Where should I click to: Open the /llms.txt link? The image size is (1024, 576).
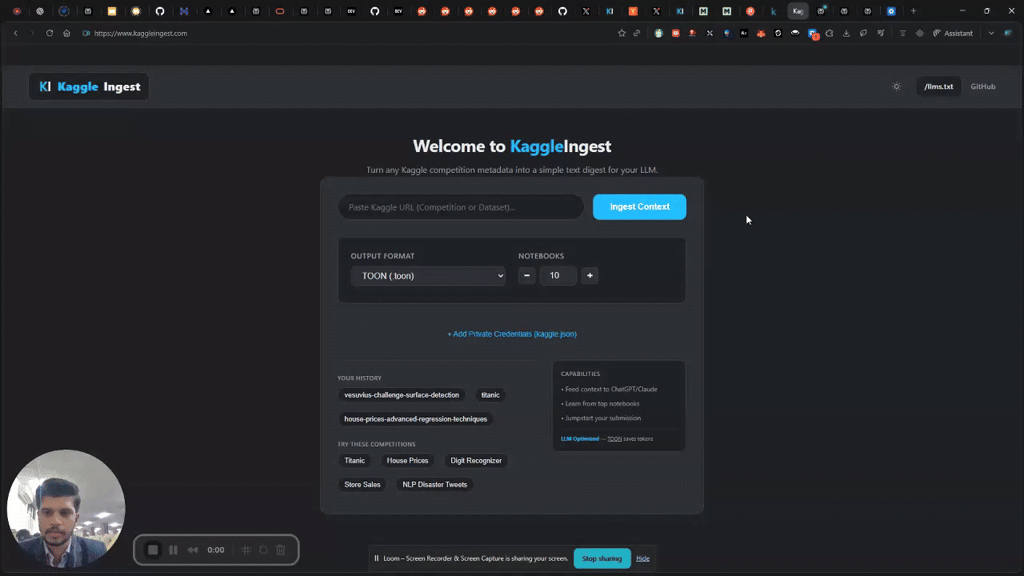point(938,86)
